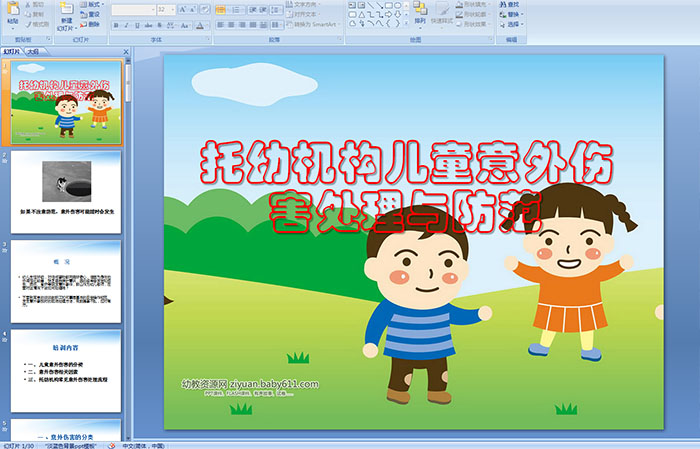Viewport: 700px width, 449px height.
Task: Close the slide thumbnails pane
Action: point(126,52)
